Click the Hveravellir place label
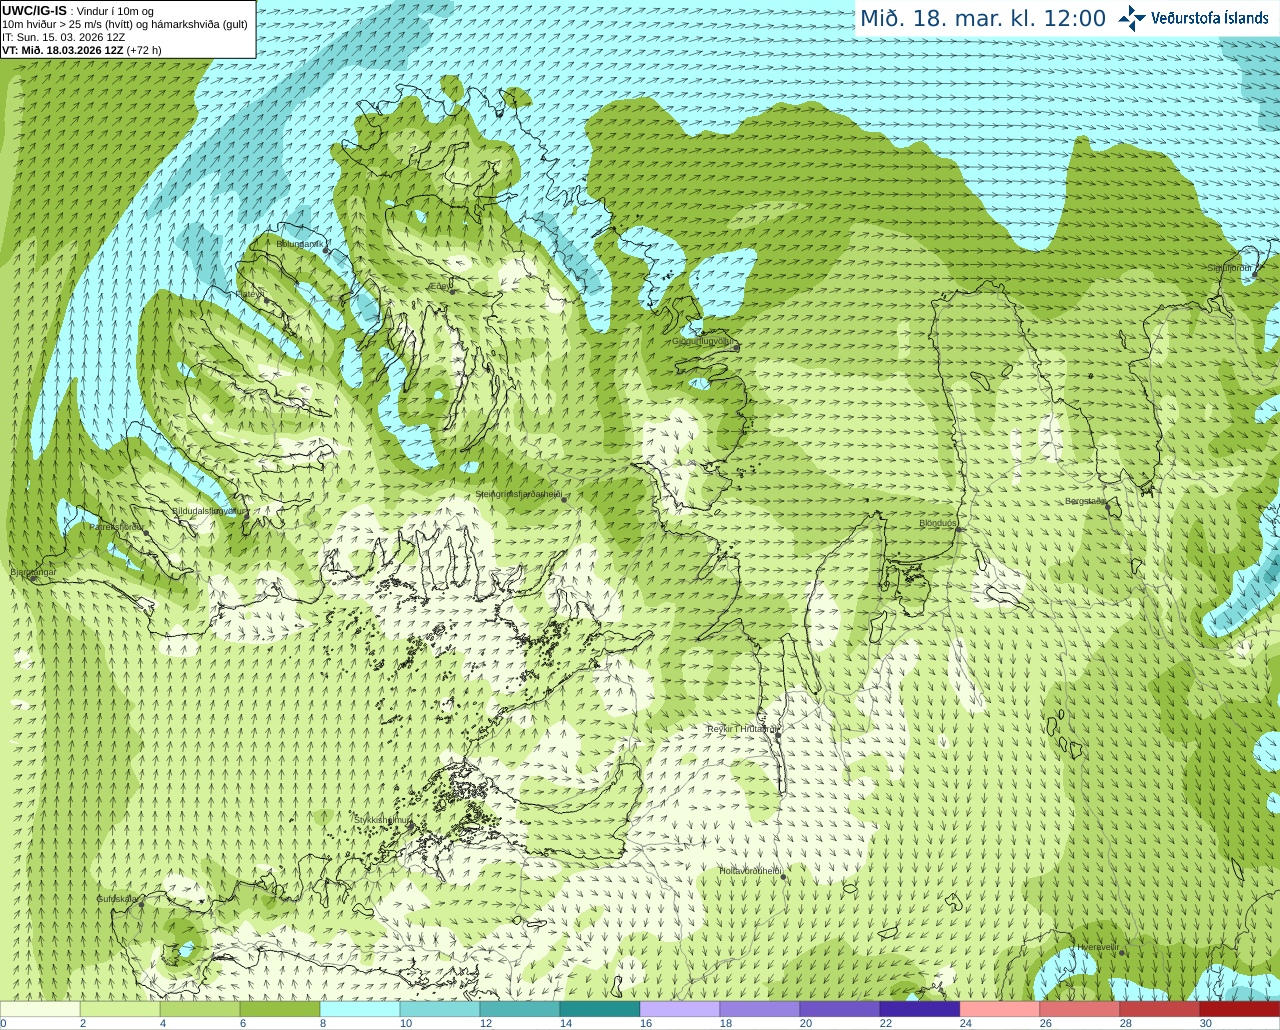This screenshot has height=1030, width=1280. (x=1097, y=947)
